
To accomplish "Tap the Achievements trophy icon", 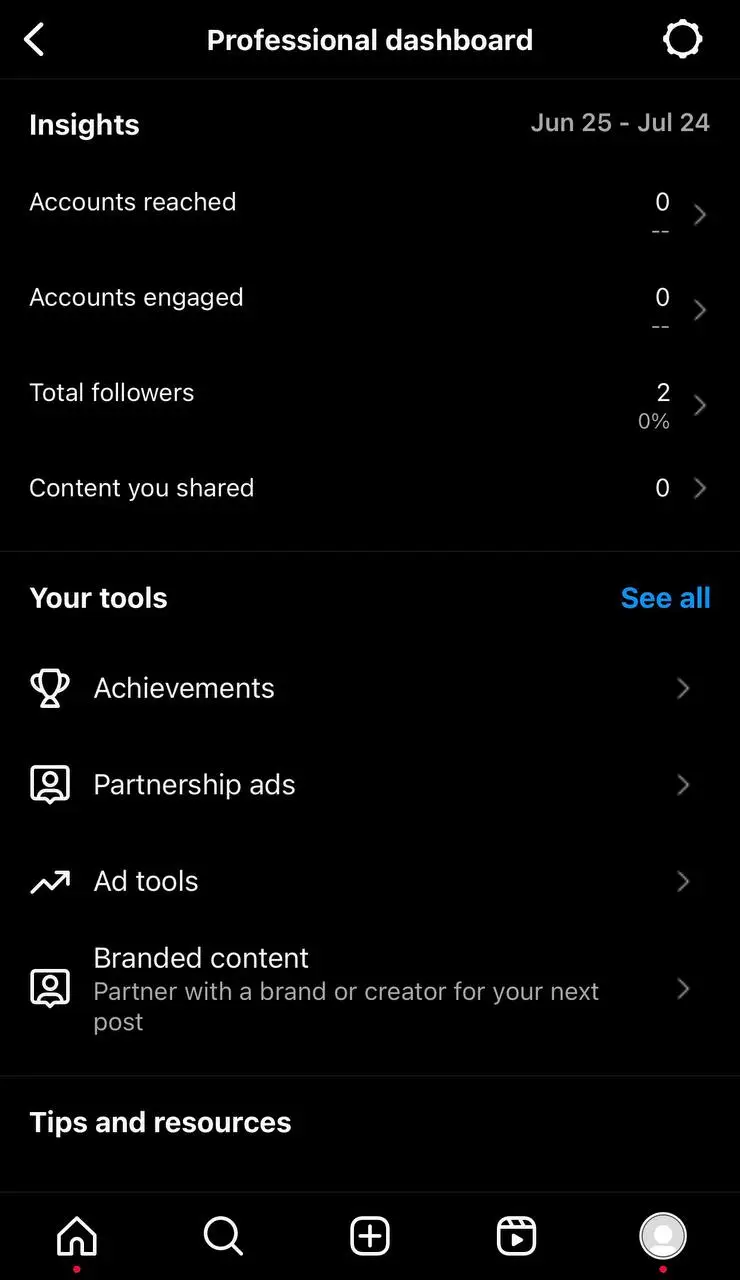I will pos(50,688).
